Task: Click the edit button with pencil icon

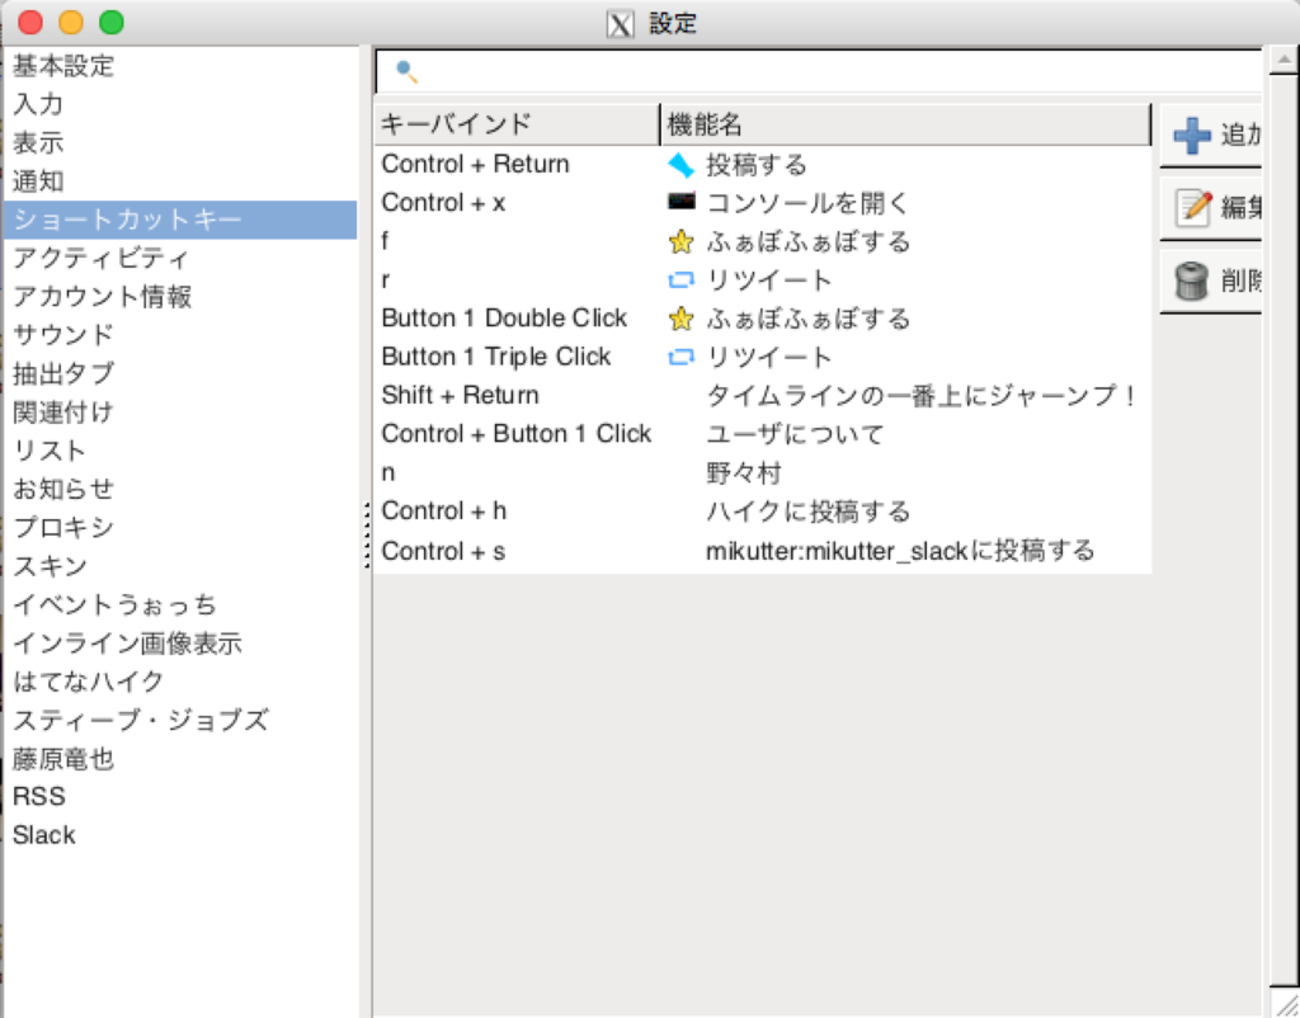Action: coord(1211,208)
